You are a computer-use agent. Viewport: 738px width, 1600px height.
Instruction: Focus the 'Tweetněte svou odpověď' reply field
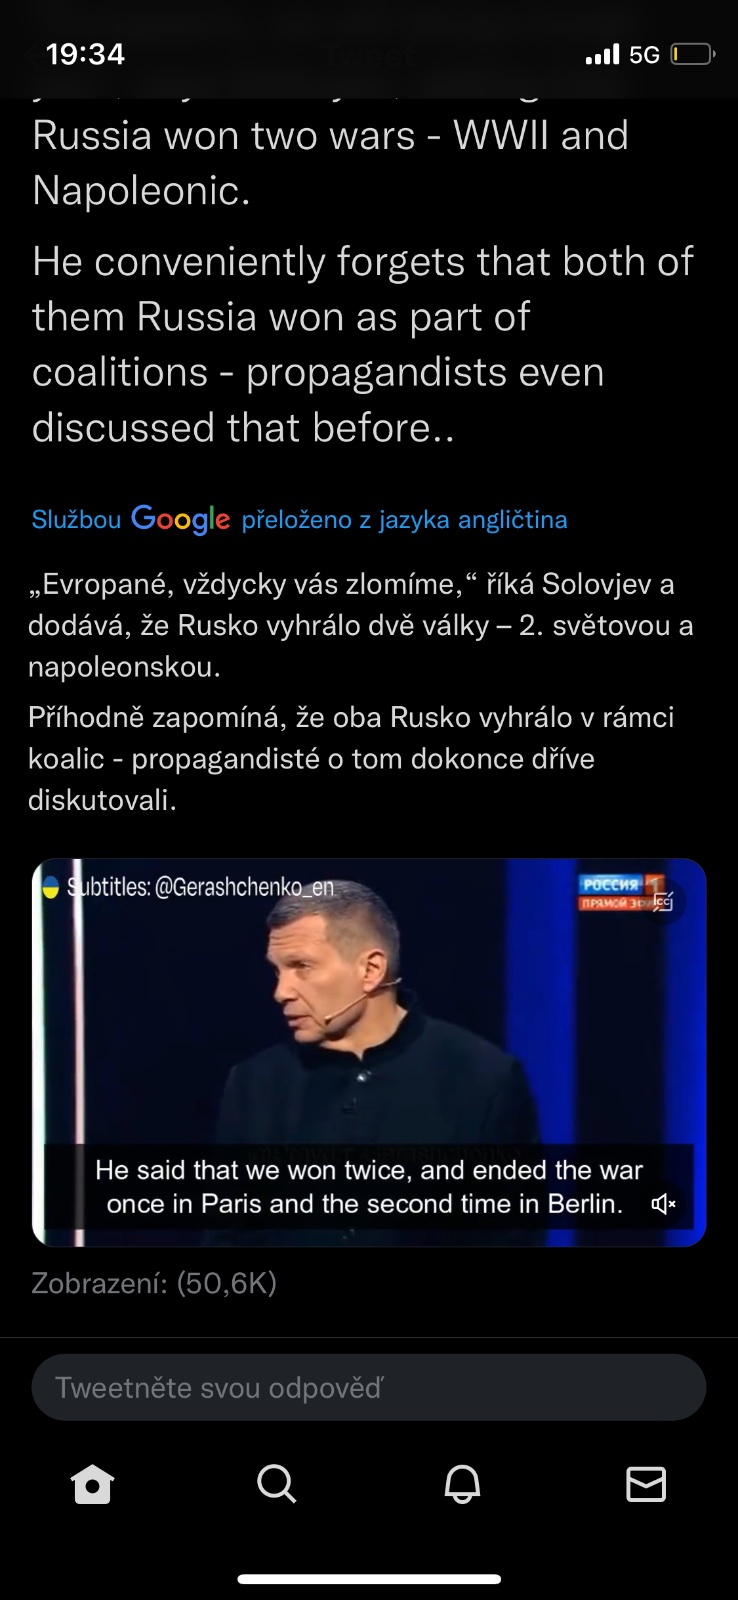pyautogui.click(x=369, y=1387)
